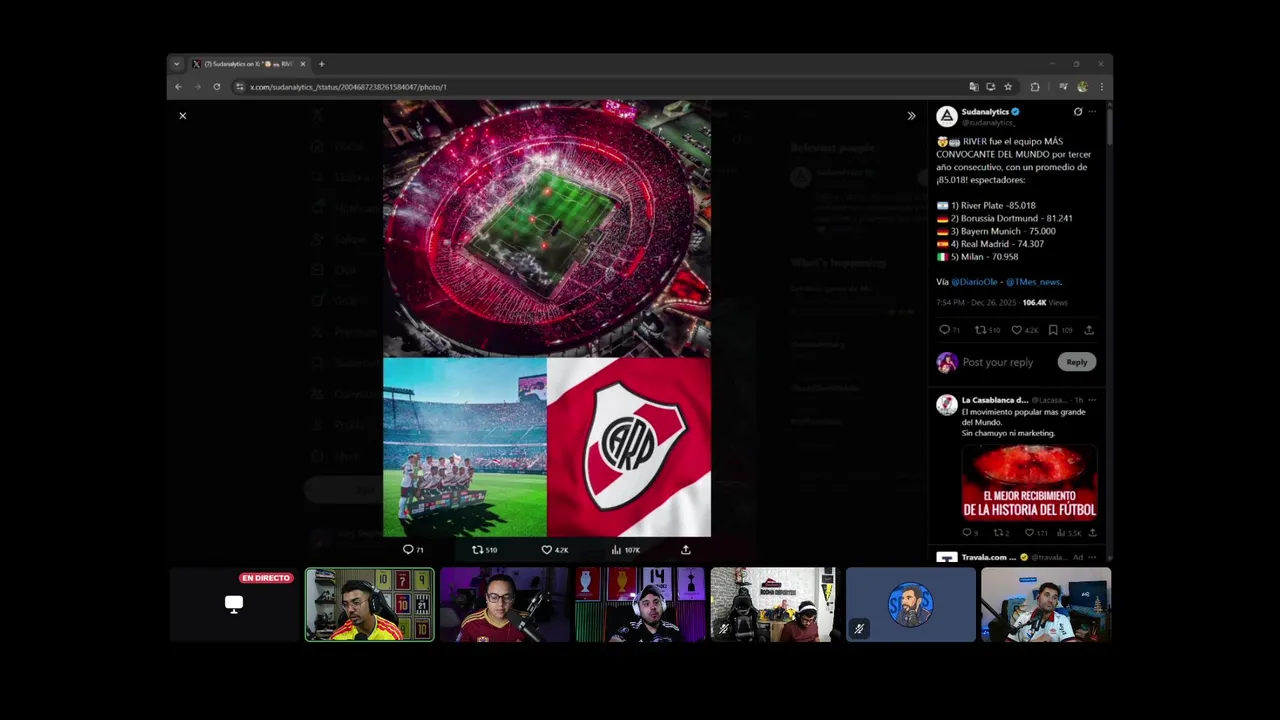Select the yellow jersey streamer video tile
This screenshot has width=1280, height=720.
coord(370,605)
